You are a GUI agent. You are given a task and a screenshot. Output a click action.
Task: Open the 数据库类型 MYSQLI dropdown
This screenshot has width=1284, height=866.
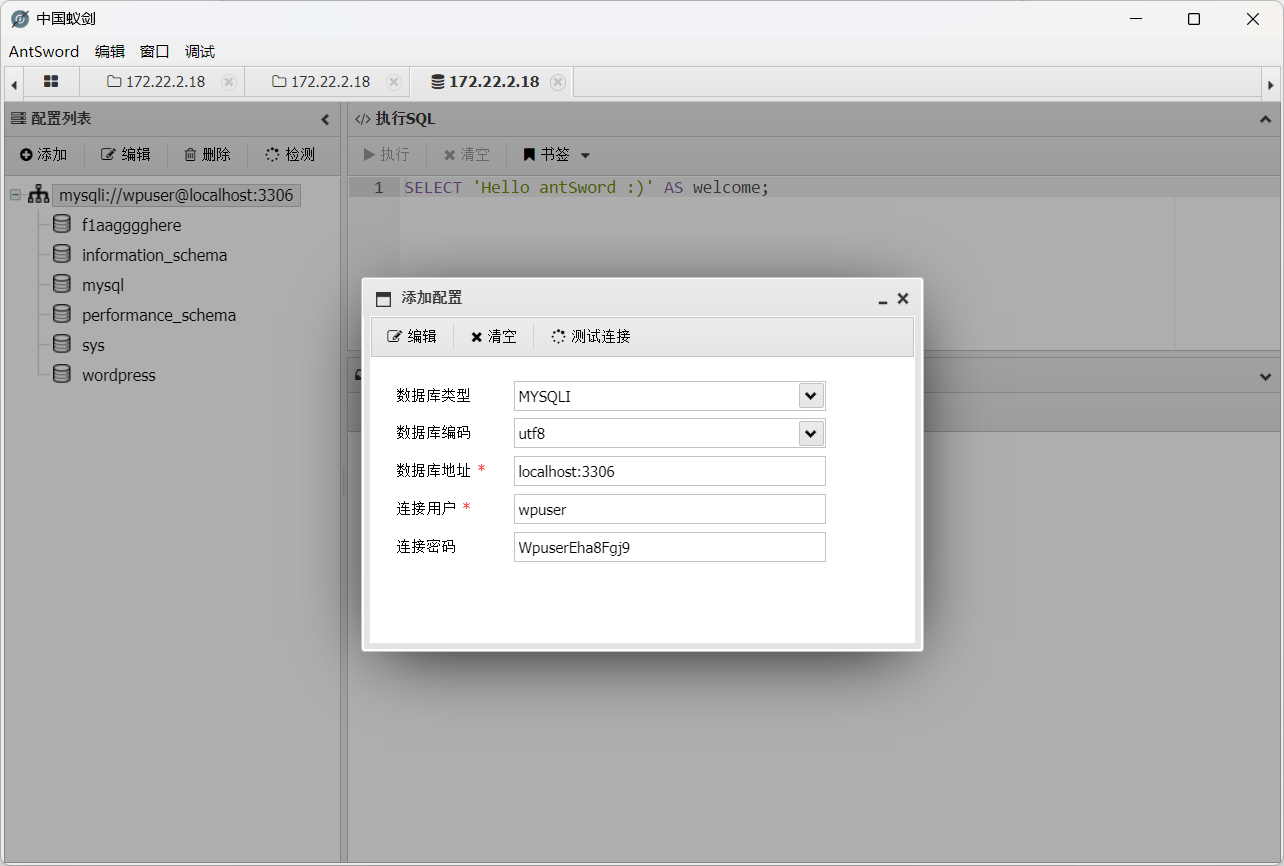tap(811, 396)
